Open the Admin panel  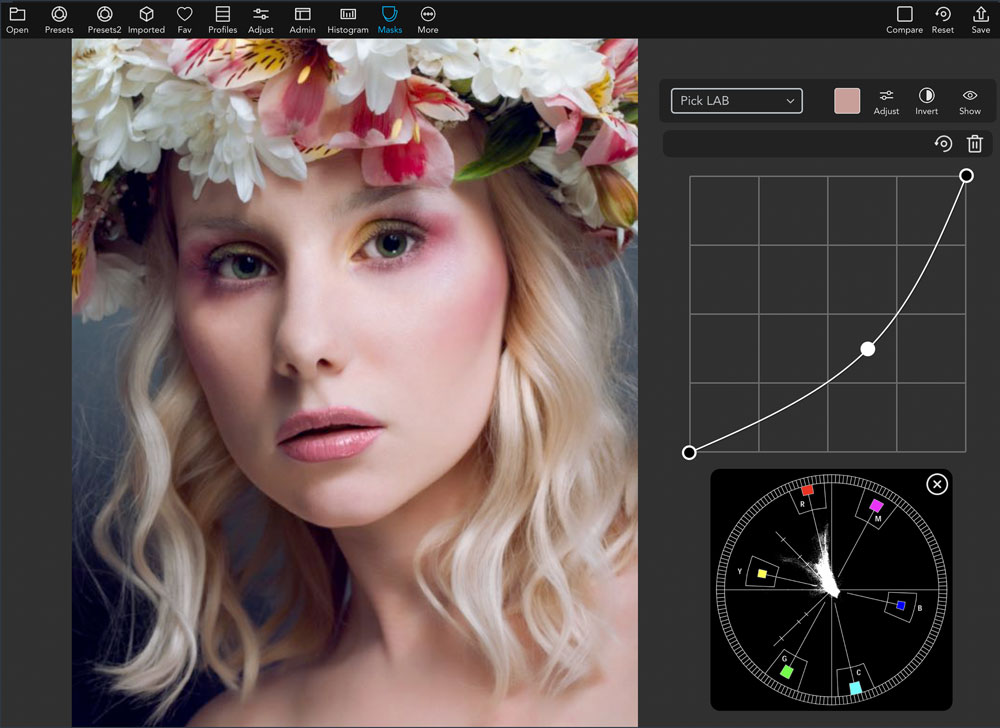(x=302, y=20)
